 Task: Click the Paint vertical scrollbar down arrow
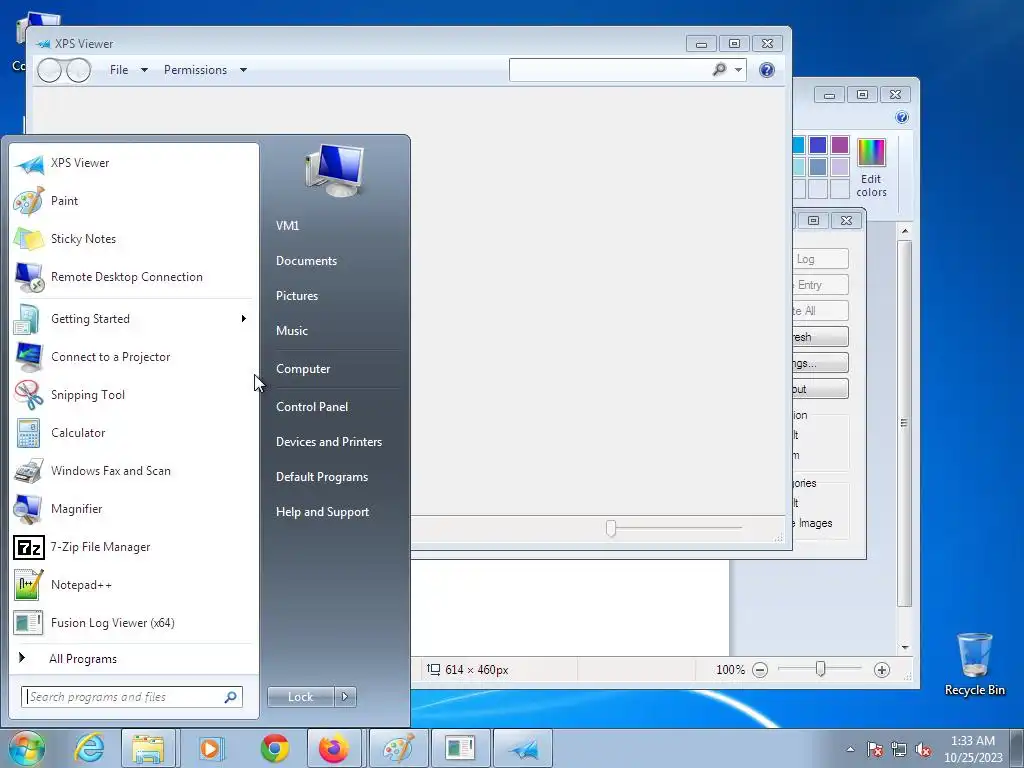pos(905,647)
